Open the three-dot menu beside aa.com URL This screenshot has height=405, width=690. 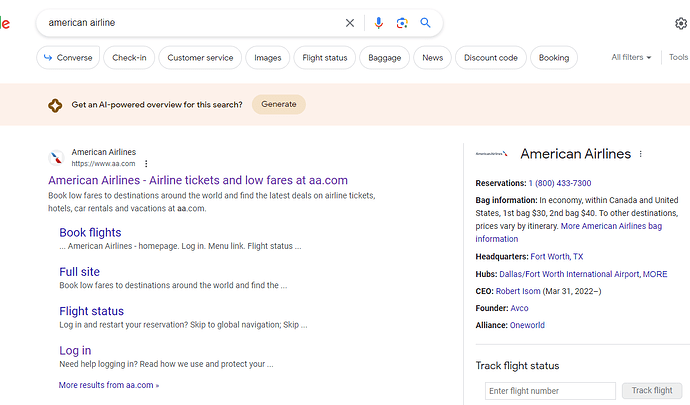tap(146, 163)
